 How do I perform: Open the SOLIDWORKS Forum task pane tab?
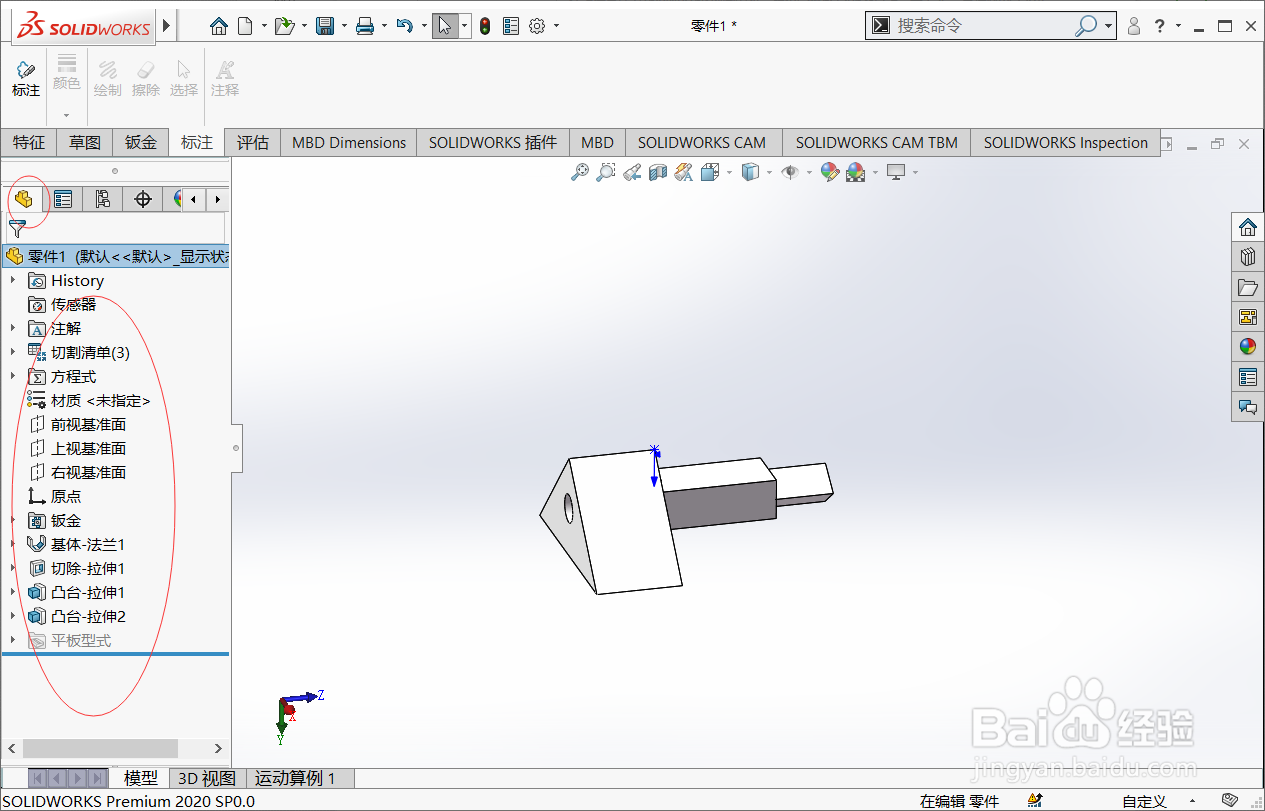tap(1247, 407)
